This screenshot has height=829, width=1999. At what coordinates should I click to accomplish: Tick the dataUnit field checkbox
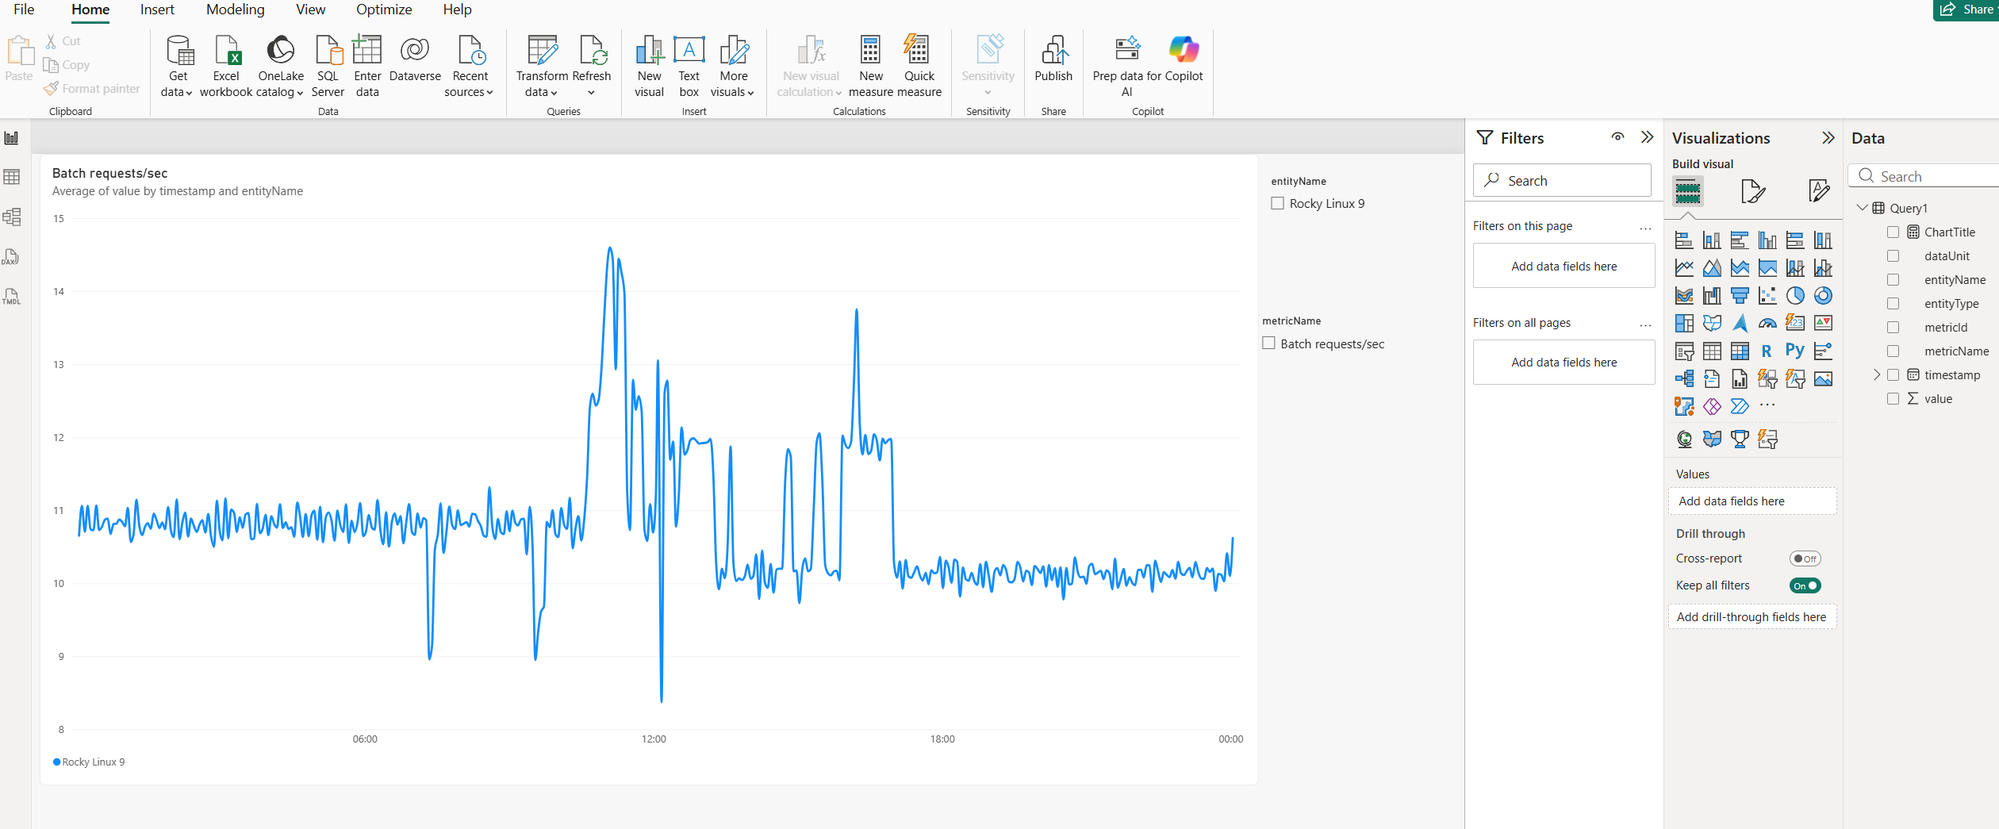click(x=1893, y=256)
